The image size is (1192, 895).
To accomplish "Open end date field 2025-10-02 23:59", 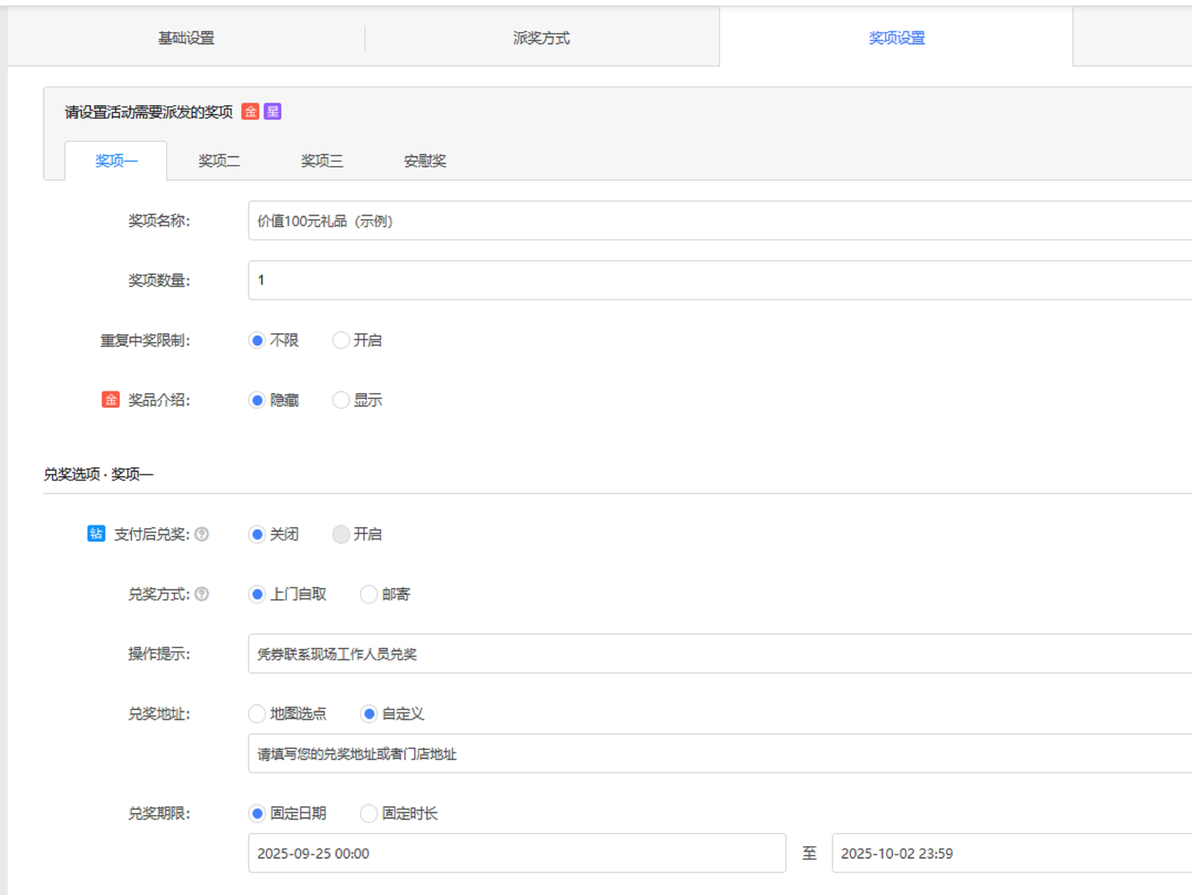I will coord(1012,853).
